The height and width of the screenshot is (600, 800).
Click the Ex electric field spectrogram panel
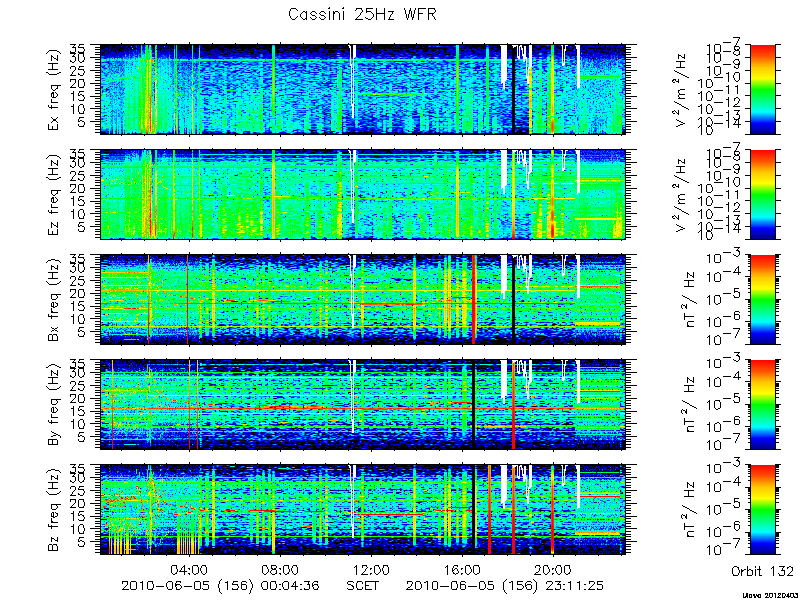pyautogui.click(x=362, y=89)
